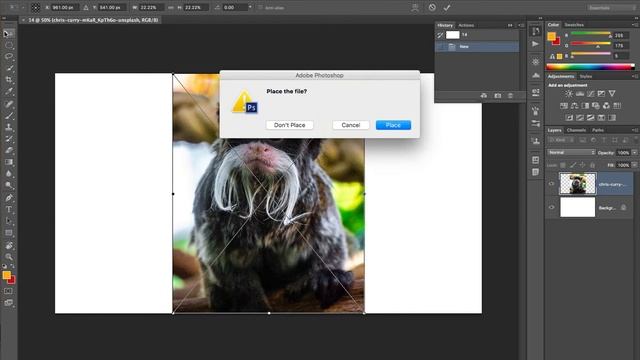
Task: Delete current state in History panel
Action: pyautogui.click(x=510, y=96)
